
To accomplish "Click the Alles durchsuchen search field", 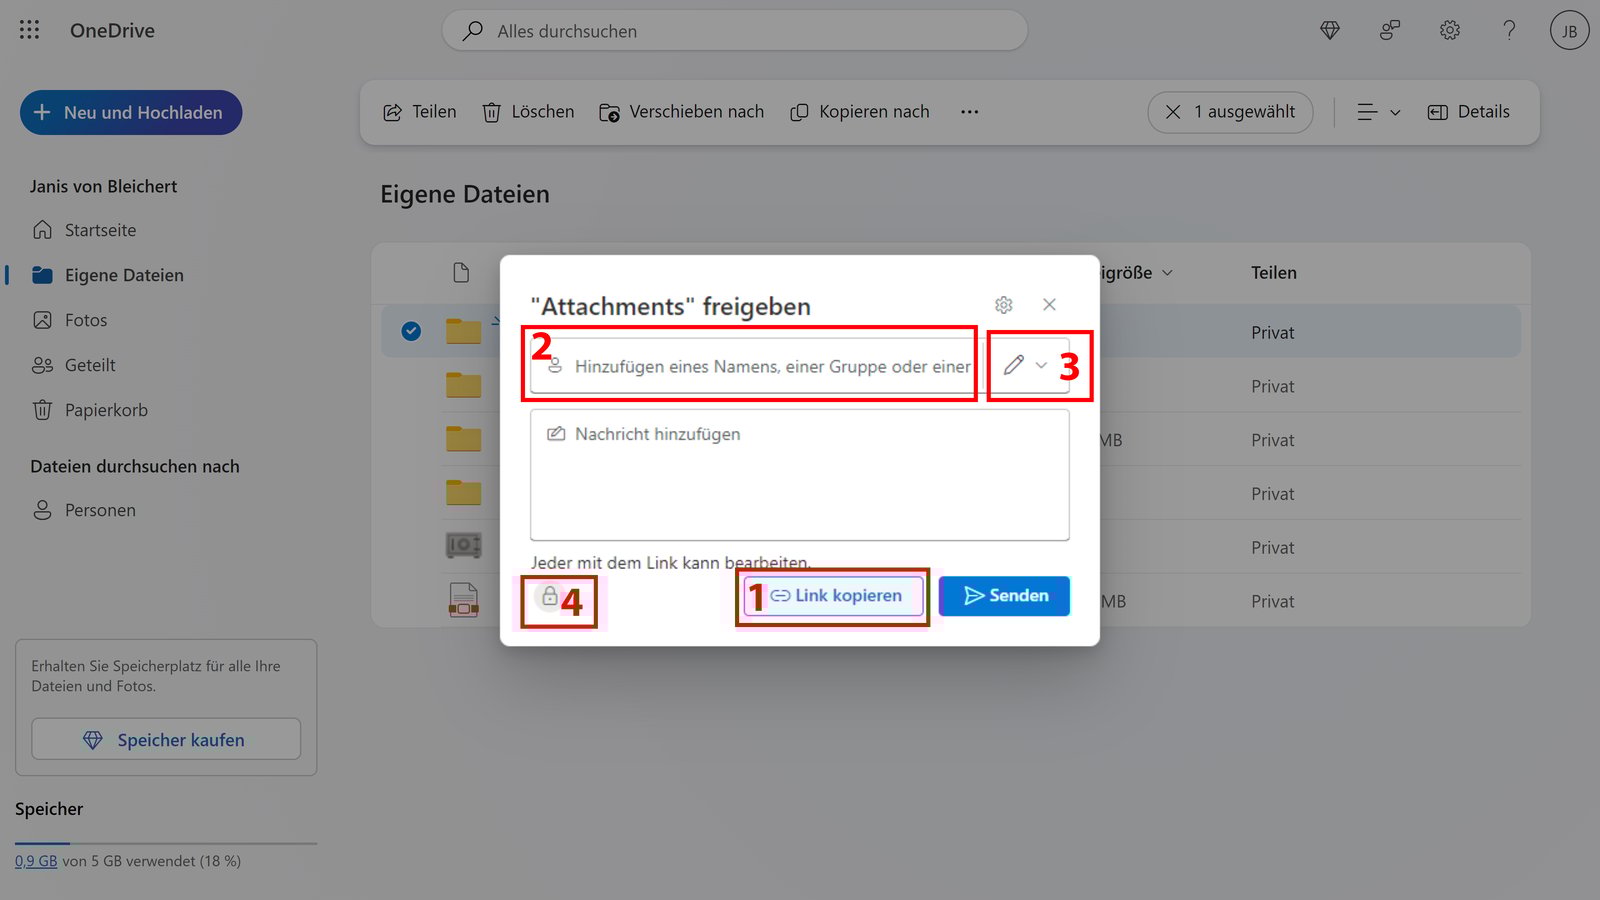I will pyautogui.click(x=735, y=31).
